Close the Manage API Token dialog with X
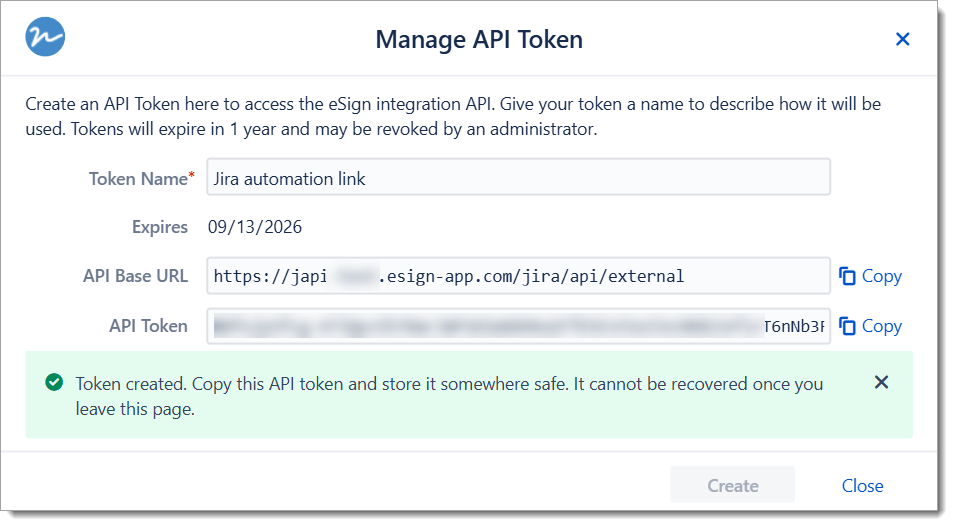The height and width of the screenshot is (526, 953). (x=902, y=40)
